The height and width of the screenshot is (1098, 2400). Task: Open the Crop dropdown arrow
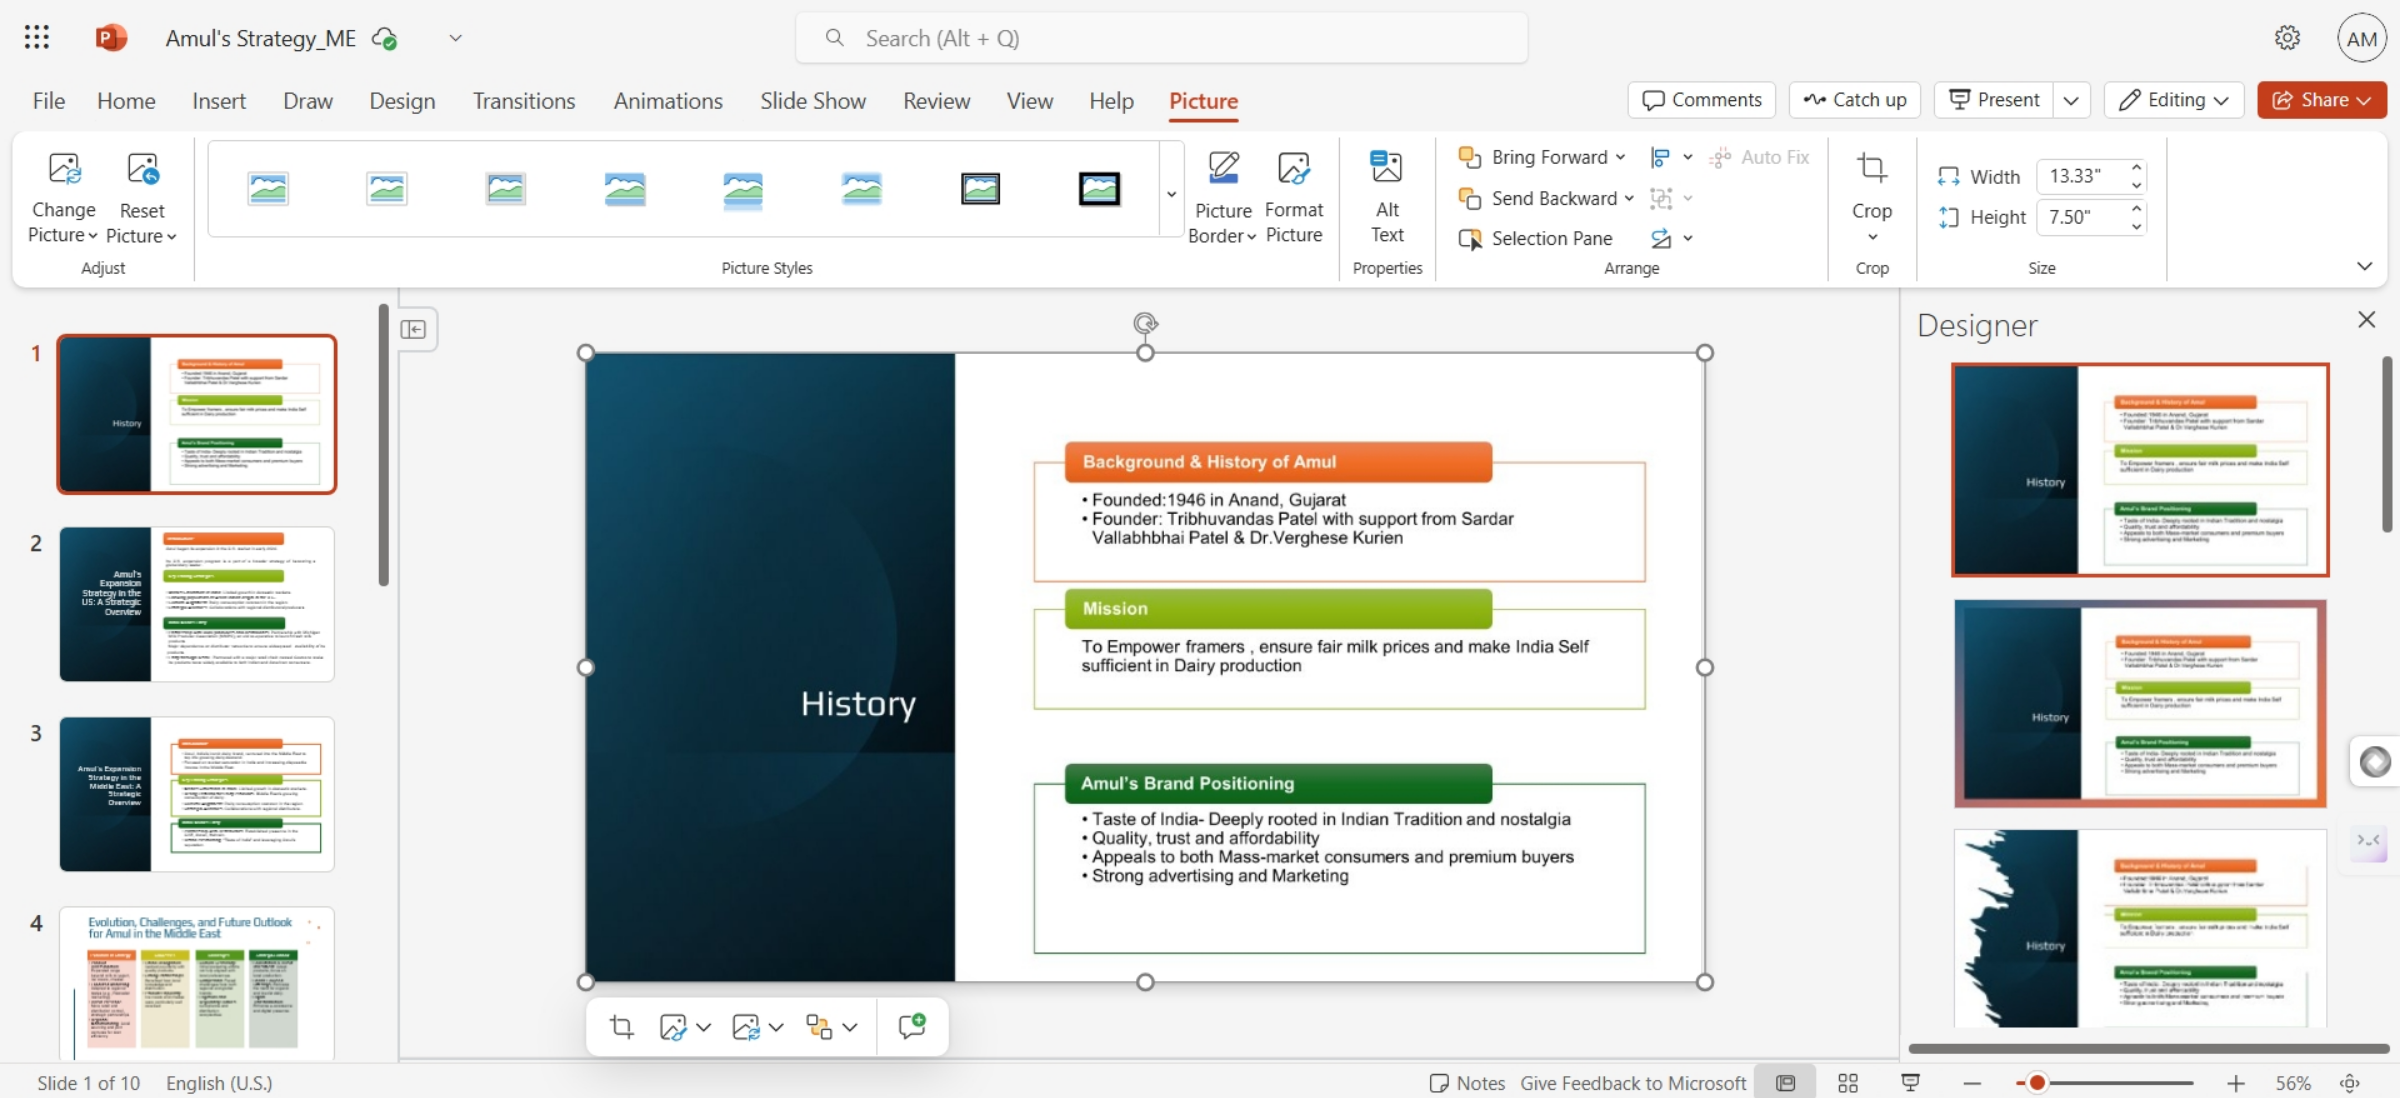1872,237
